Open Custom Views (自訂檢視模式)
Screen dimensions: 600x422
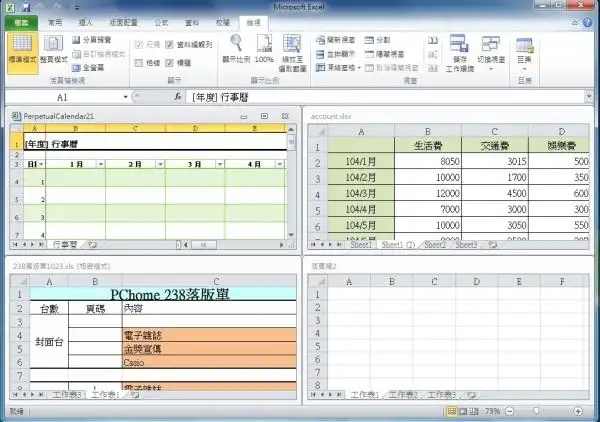[99, 54]
